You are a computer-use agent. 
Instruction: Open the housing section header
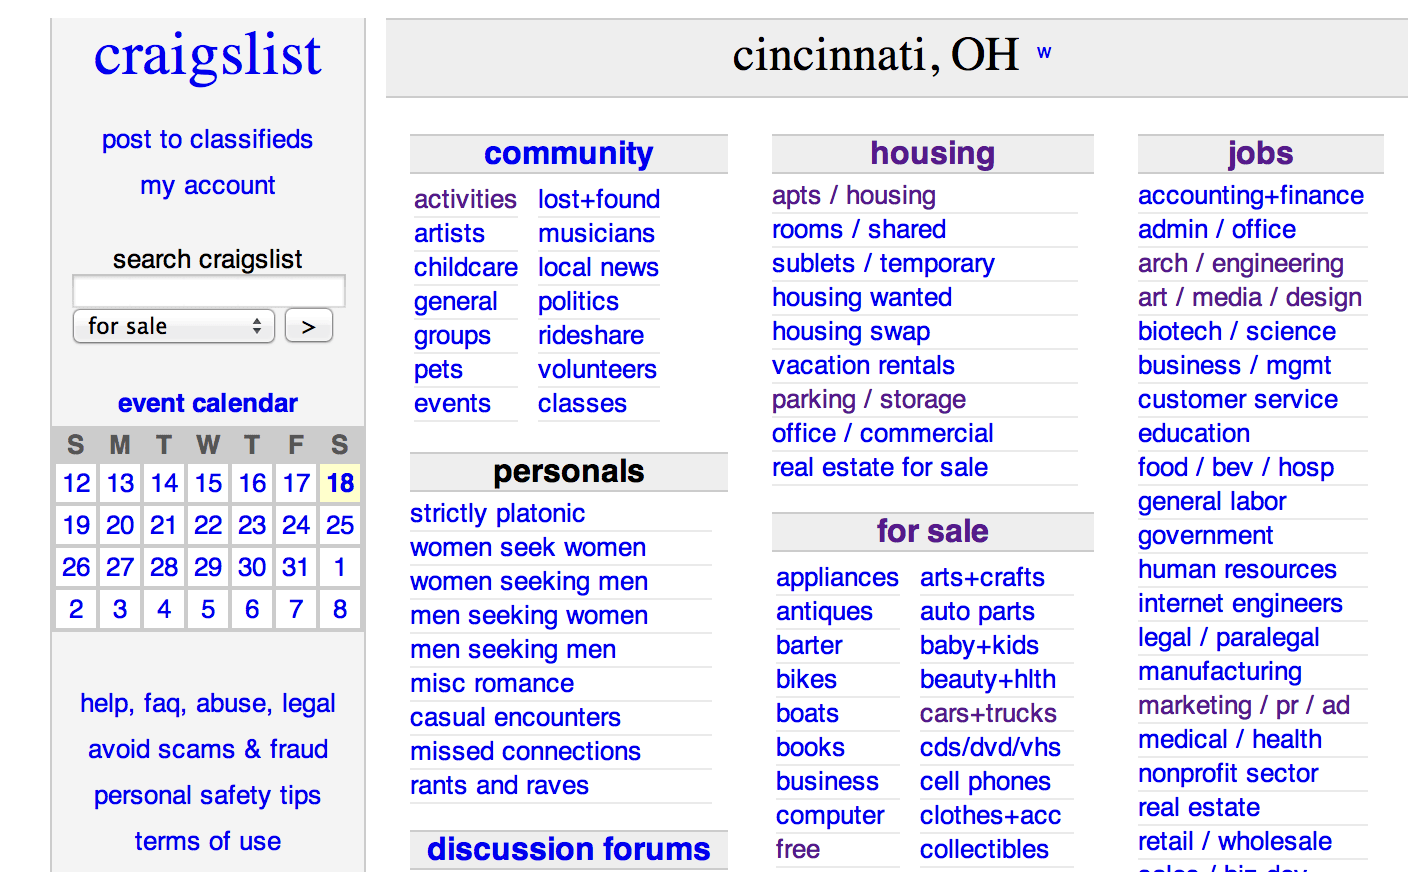932,153
